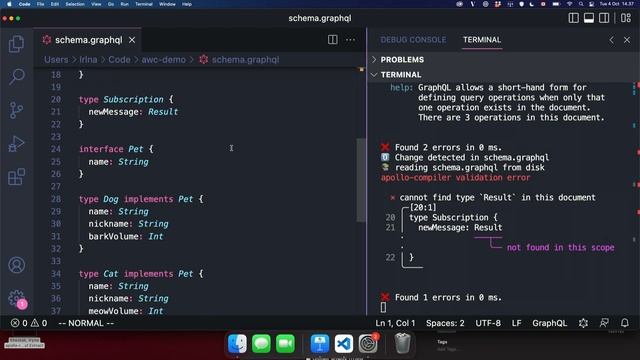The height and width of the screenshot is (360, 640).
Task: Click the Code breadcrumb segment
Action: tap(119, 60)
